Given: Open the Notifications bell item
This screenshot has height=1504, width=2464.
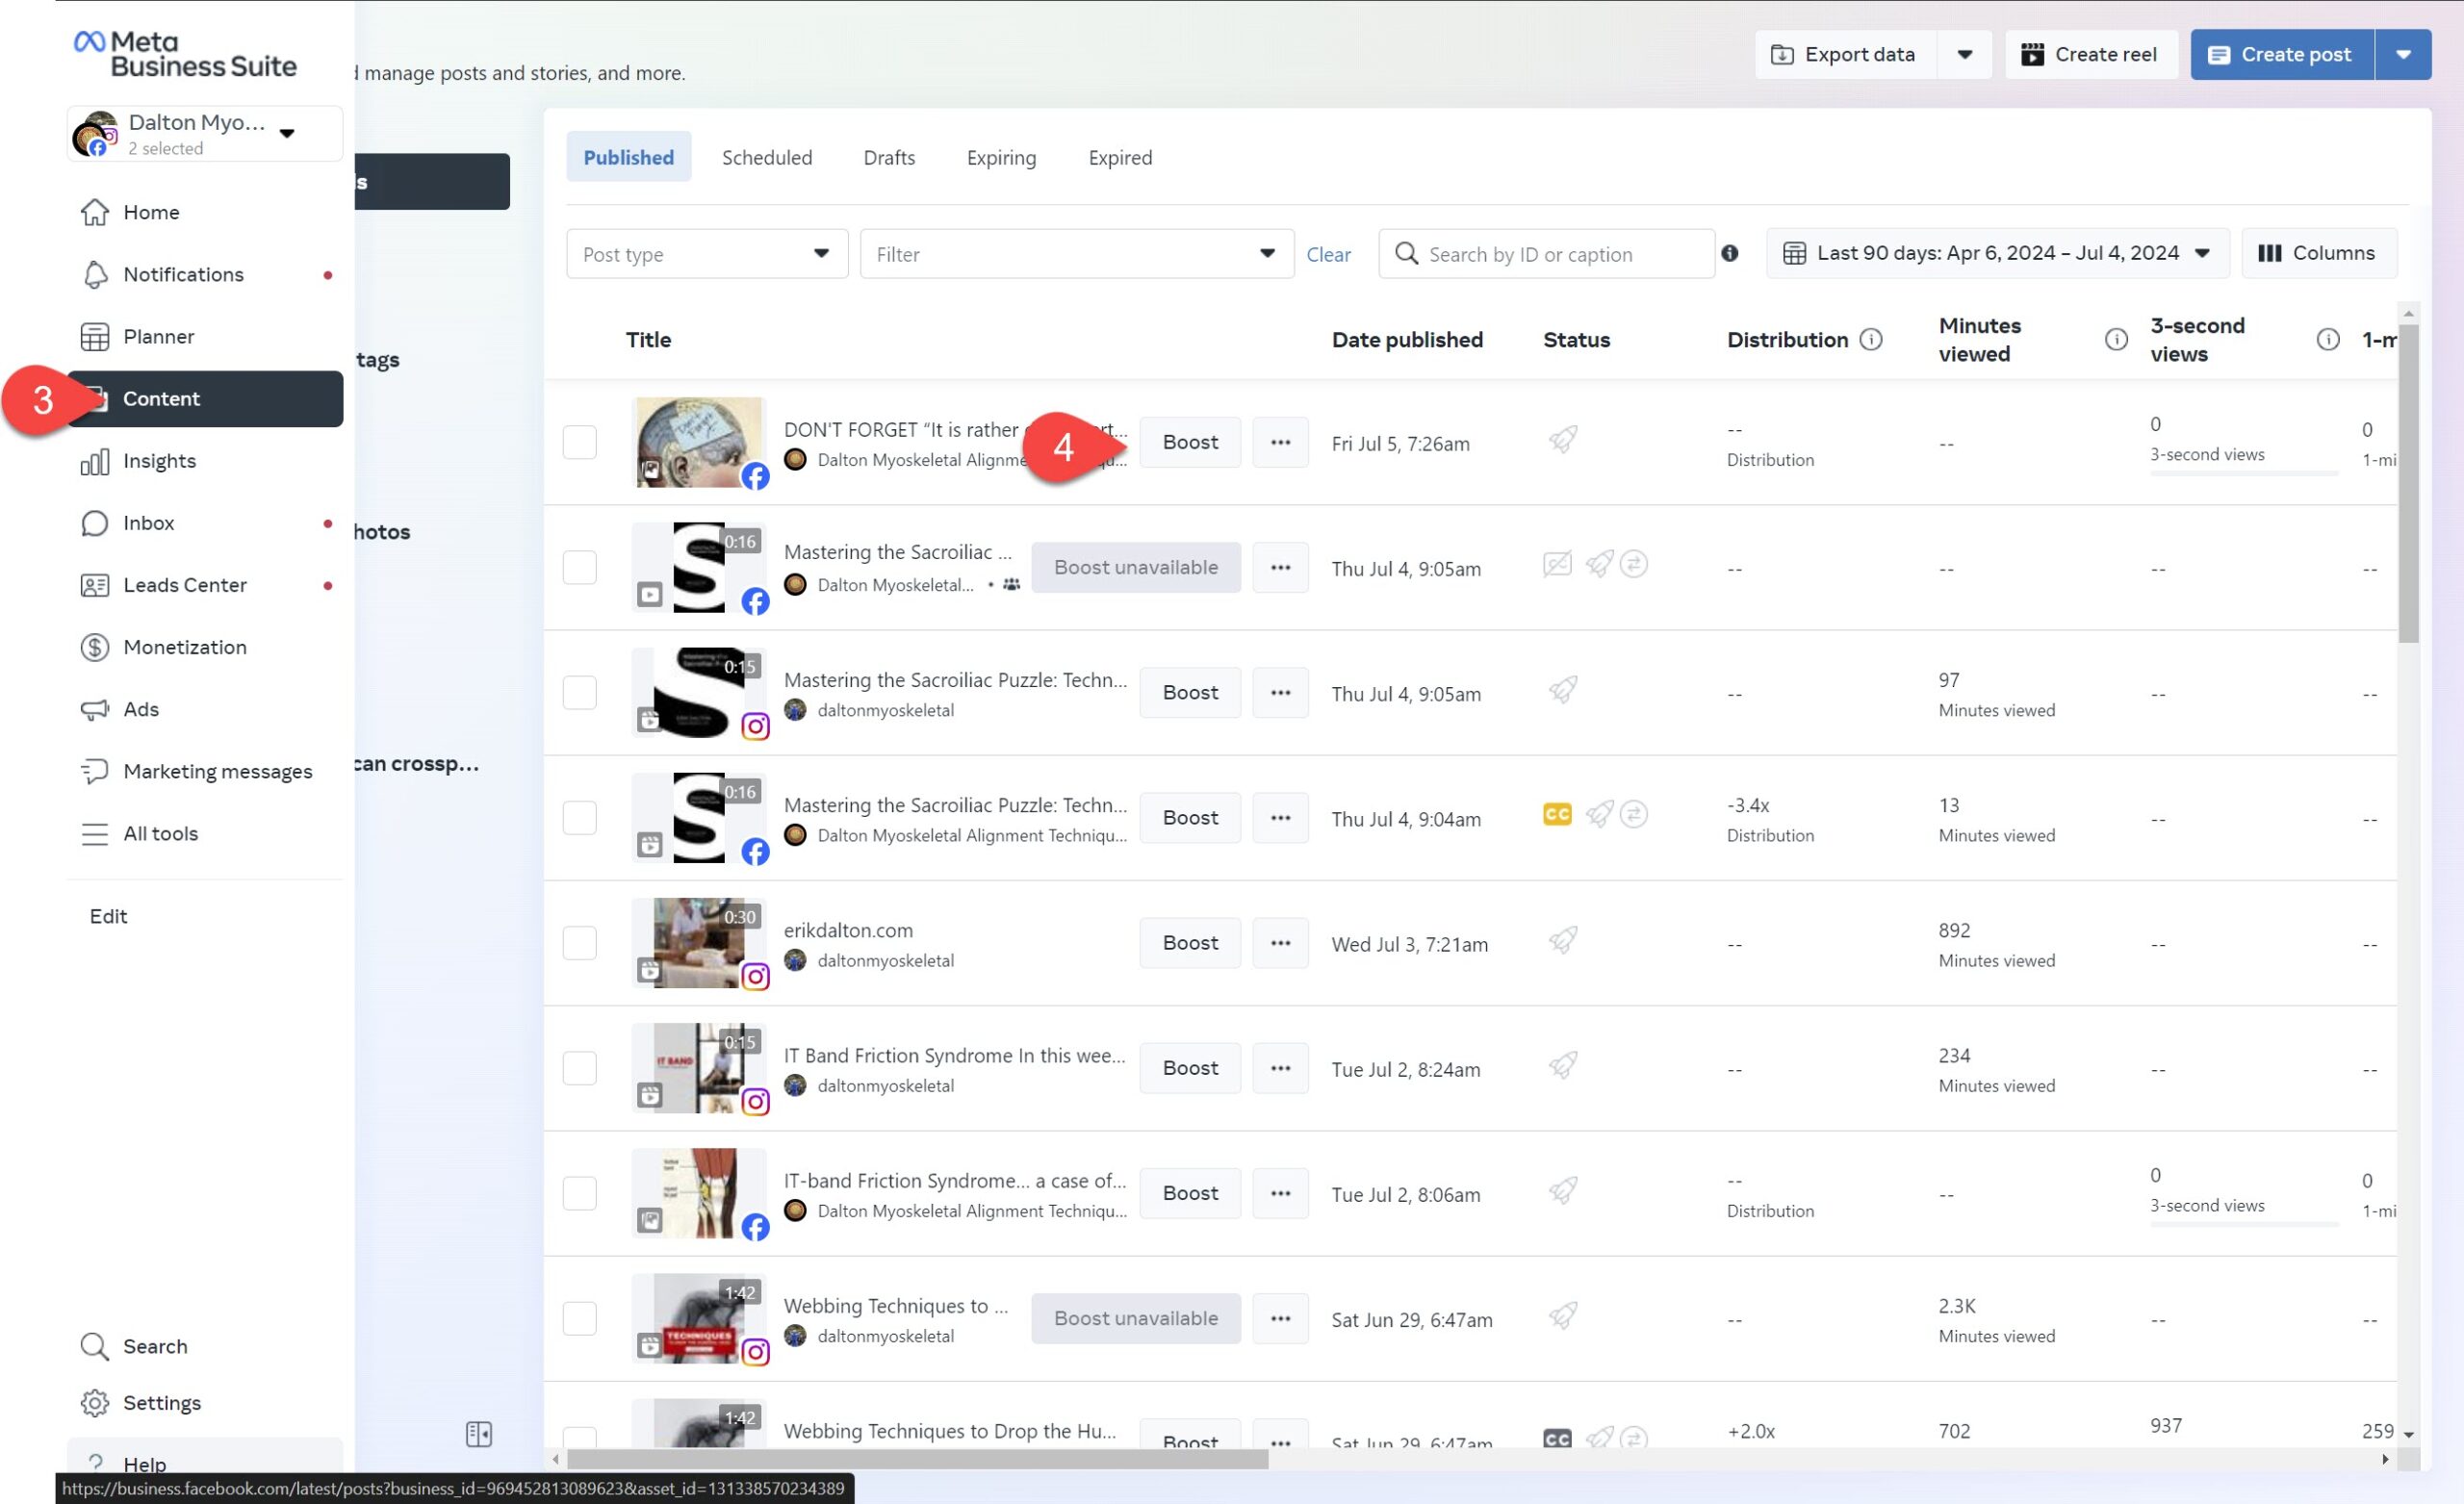Looking at the screenshot, I should point(205,274).
